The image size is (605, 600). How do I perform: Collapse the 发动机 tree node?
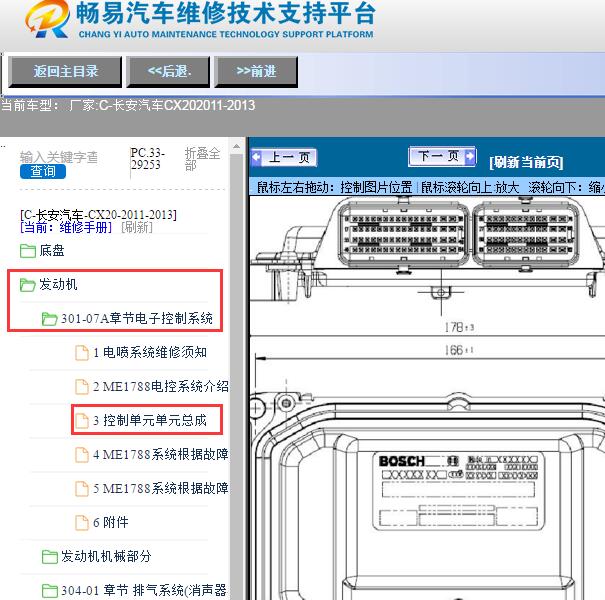pos(58,285)
